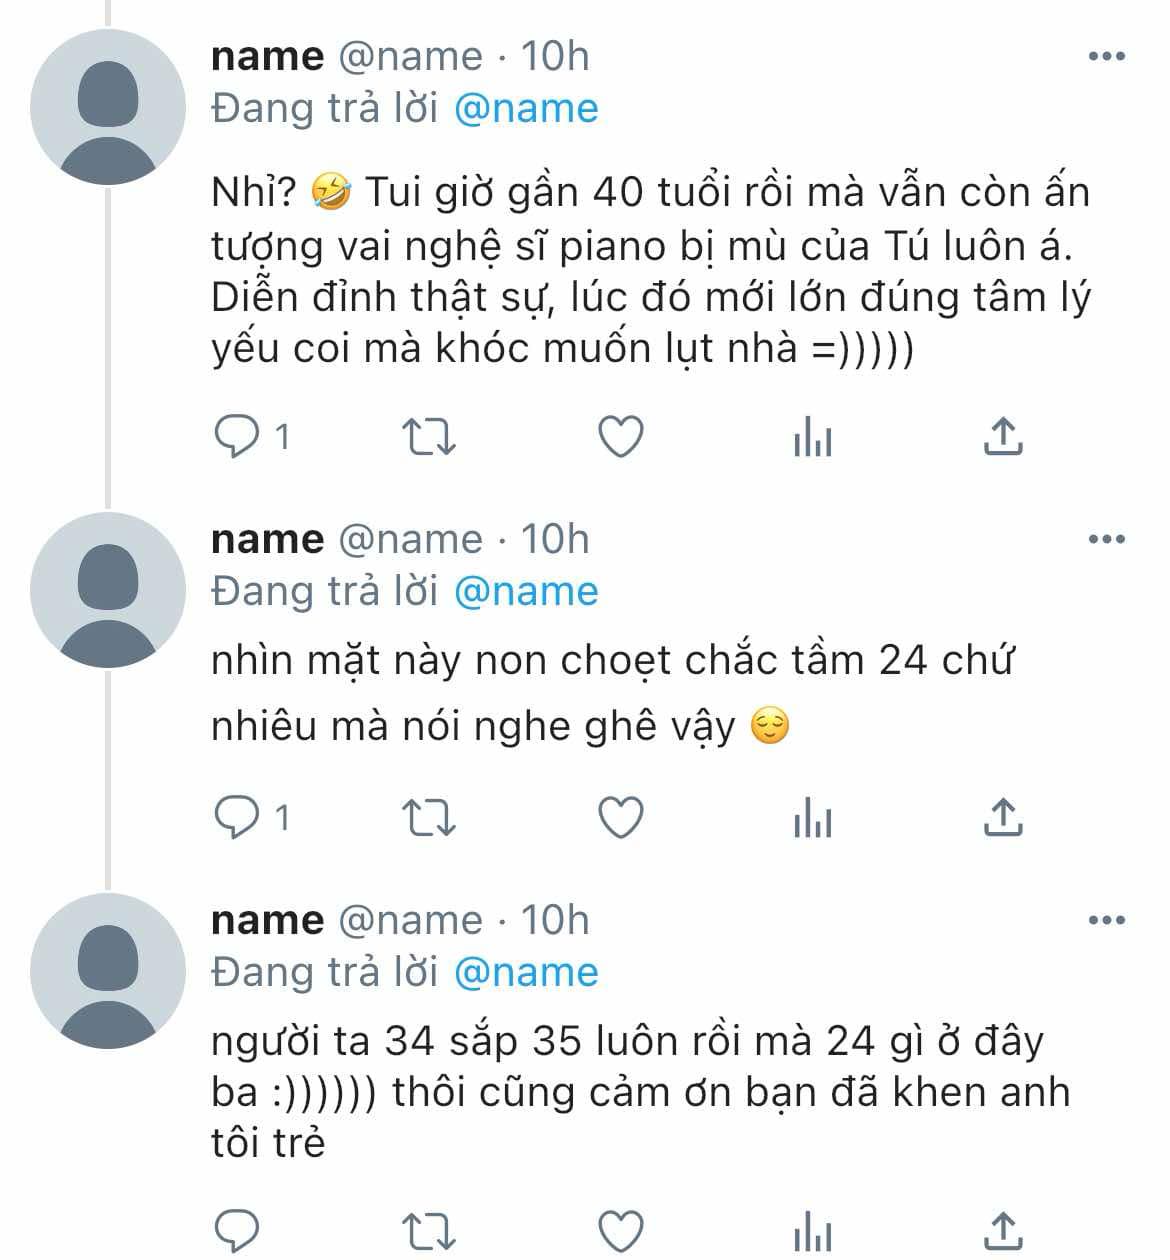Screen dimensions: 1170x1260
Task: Open more options for the third tweet
Action: (1106, 921)
